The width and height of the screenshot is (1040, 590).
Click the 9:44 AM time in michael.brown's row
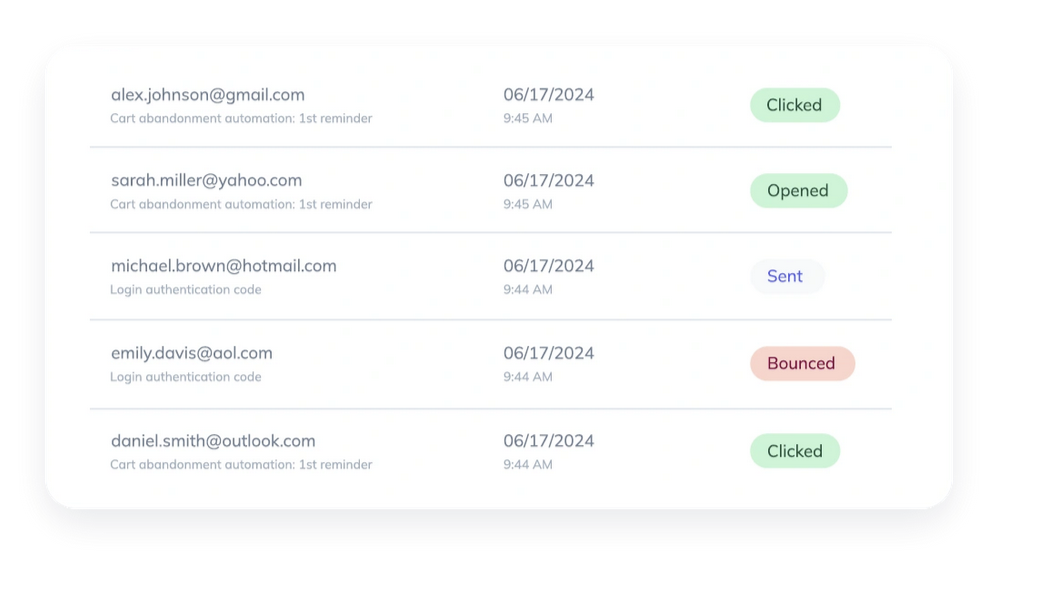click(x=528, y=290)
